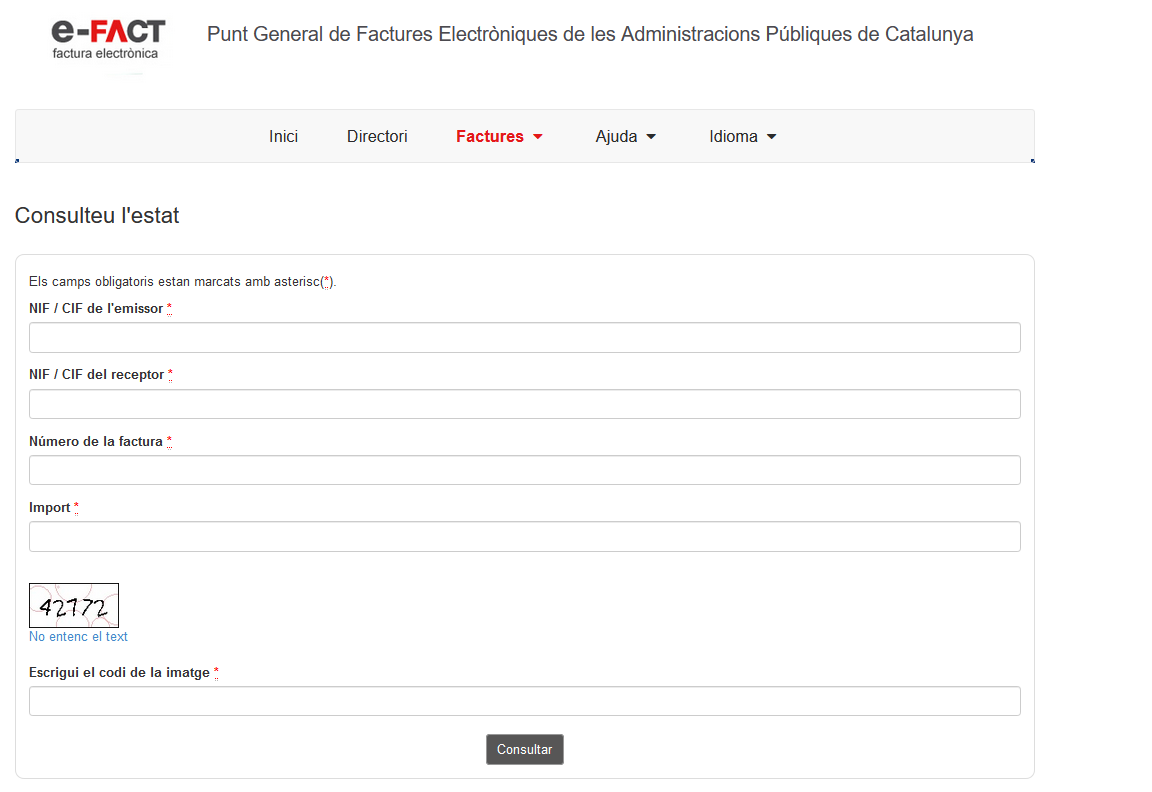
Task: Focus the NIF / CIF de l'emissor field
Action: coord(524,338)
